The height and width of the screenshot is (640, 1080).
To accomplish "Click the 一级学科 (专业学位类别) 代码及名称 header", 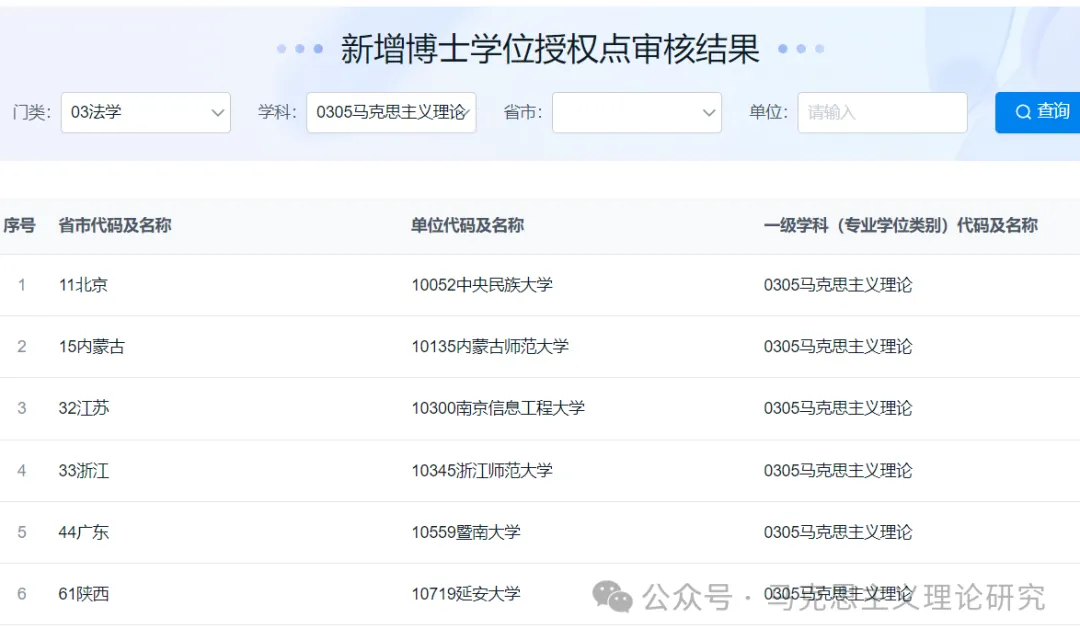I will pos(901,225).
